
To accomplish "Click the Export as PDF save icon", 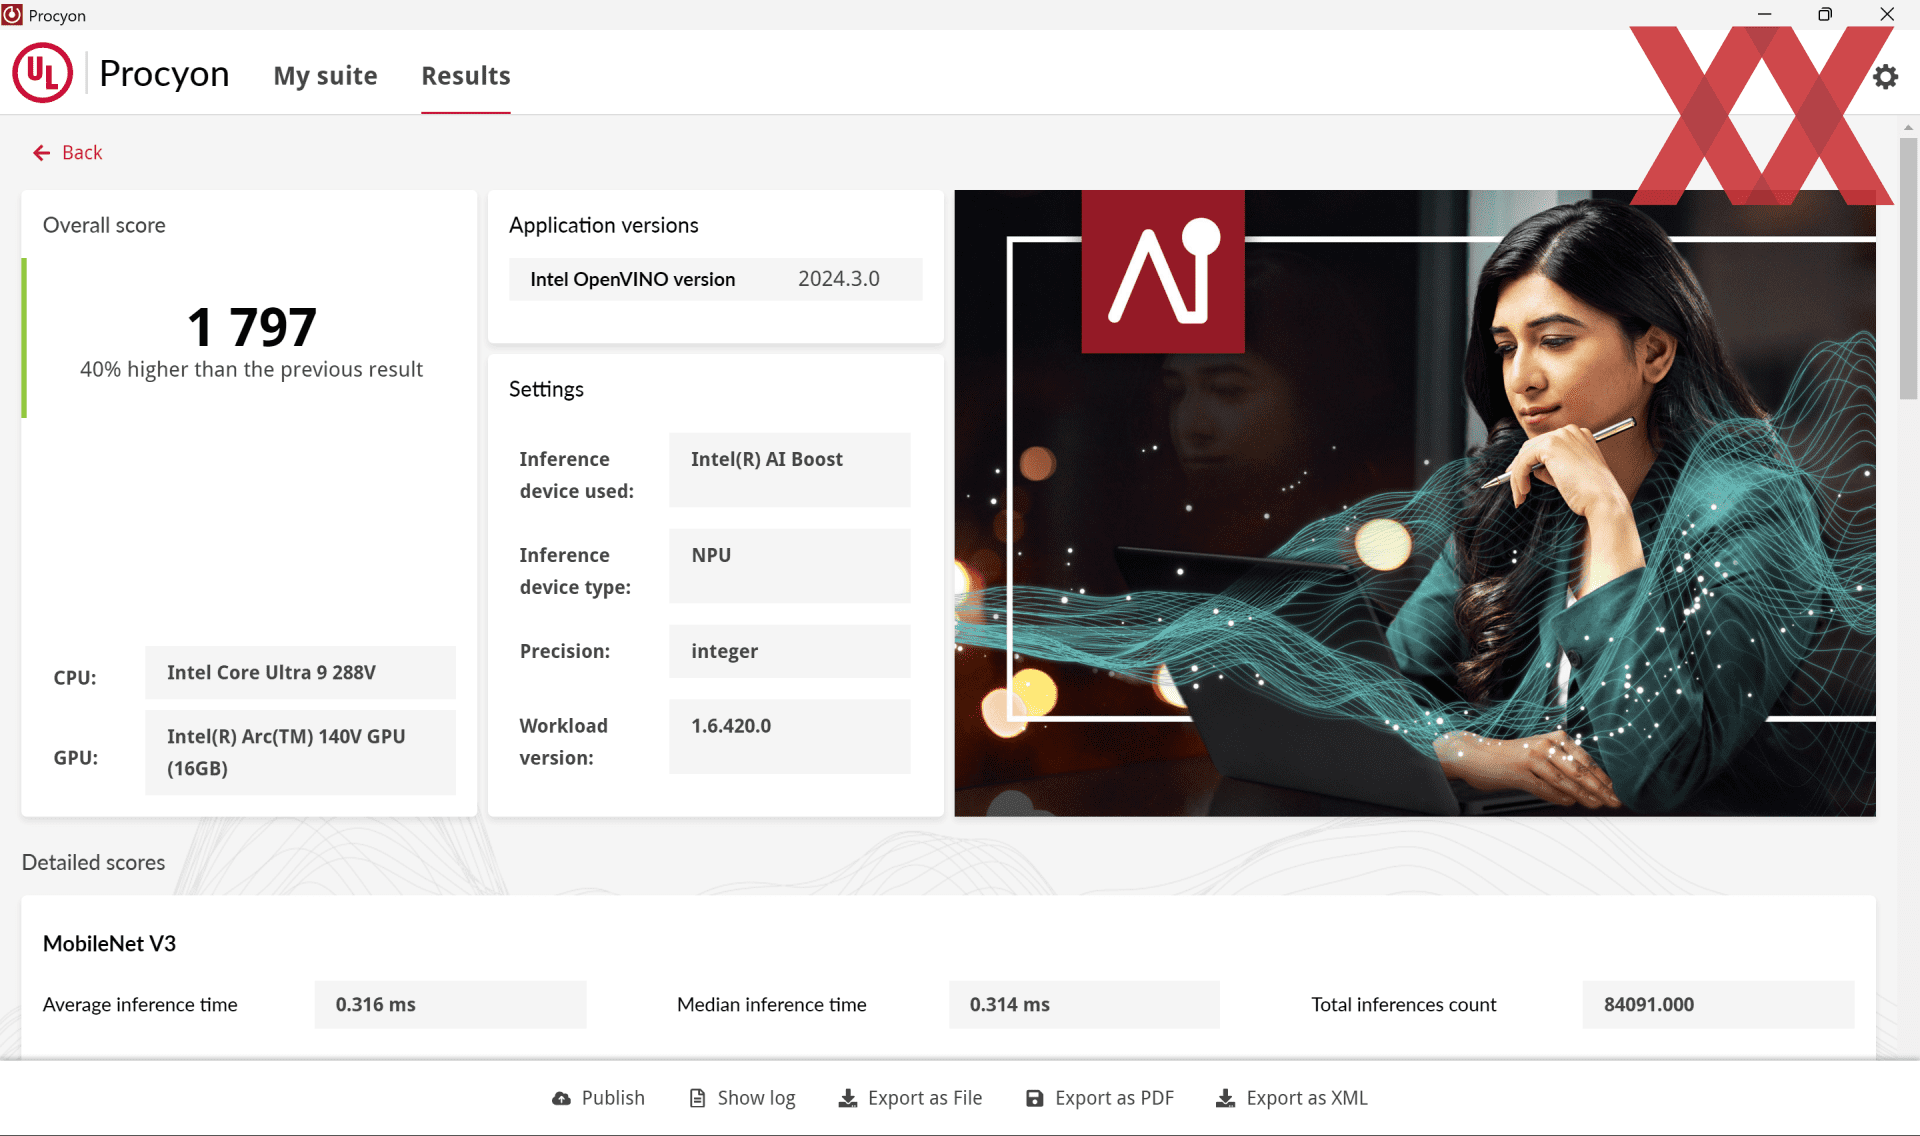I will (x=1035, y=1098).
